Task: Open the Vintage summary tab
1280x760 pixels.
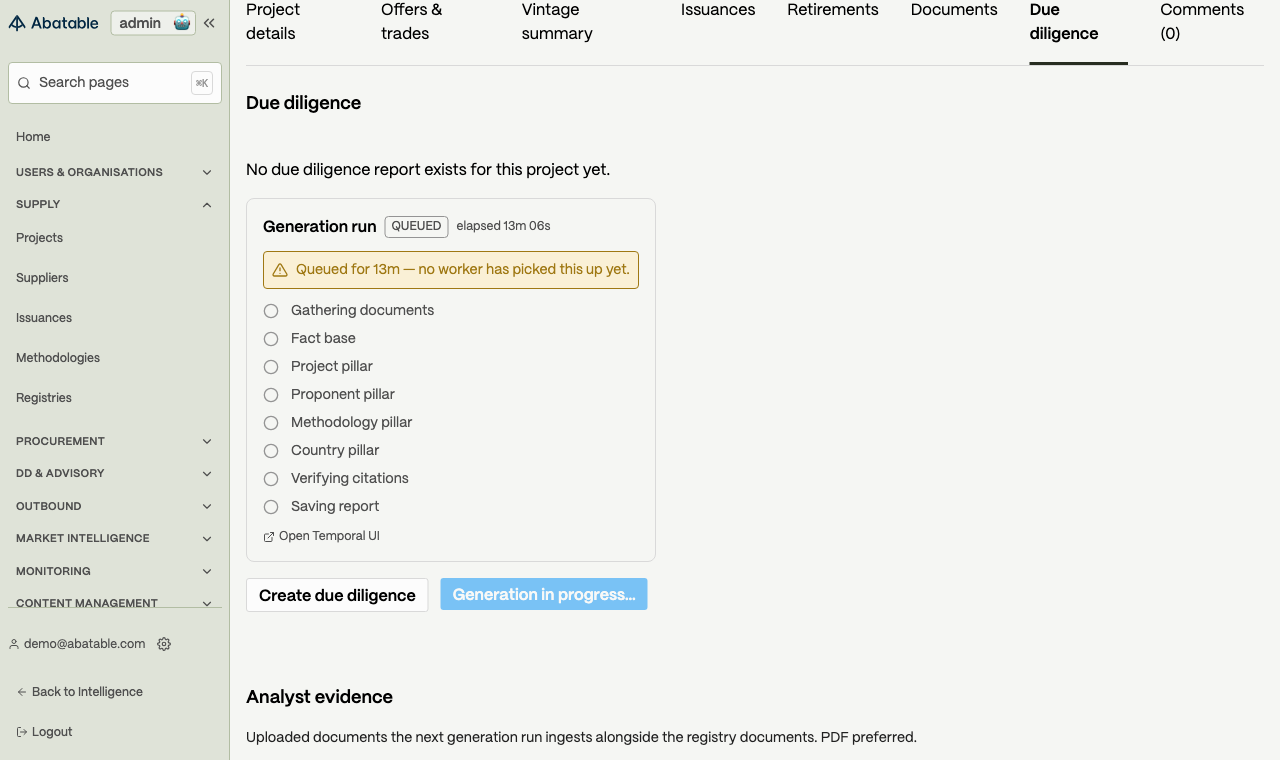Action: (557, 21)
